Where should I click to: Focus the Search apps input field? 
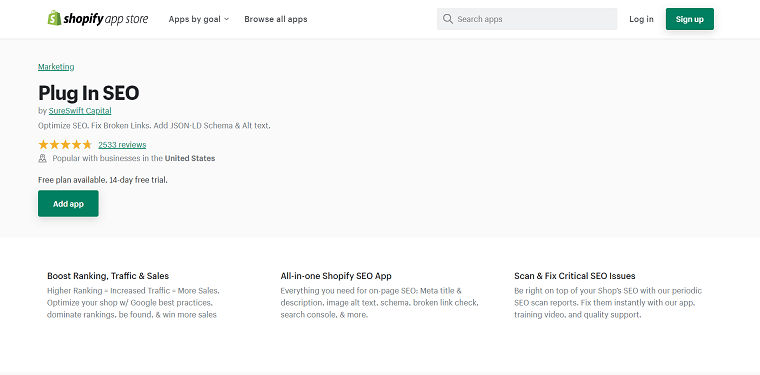point(527,19)
